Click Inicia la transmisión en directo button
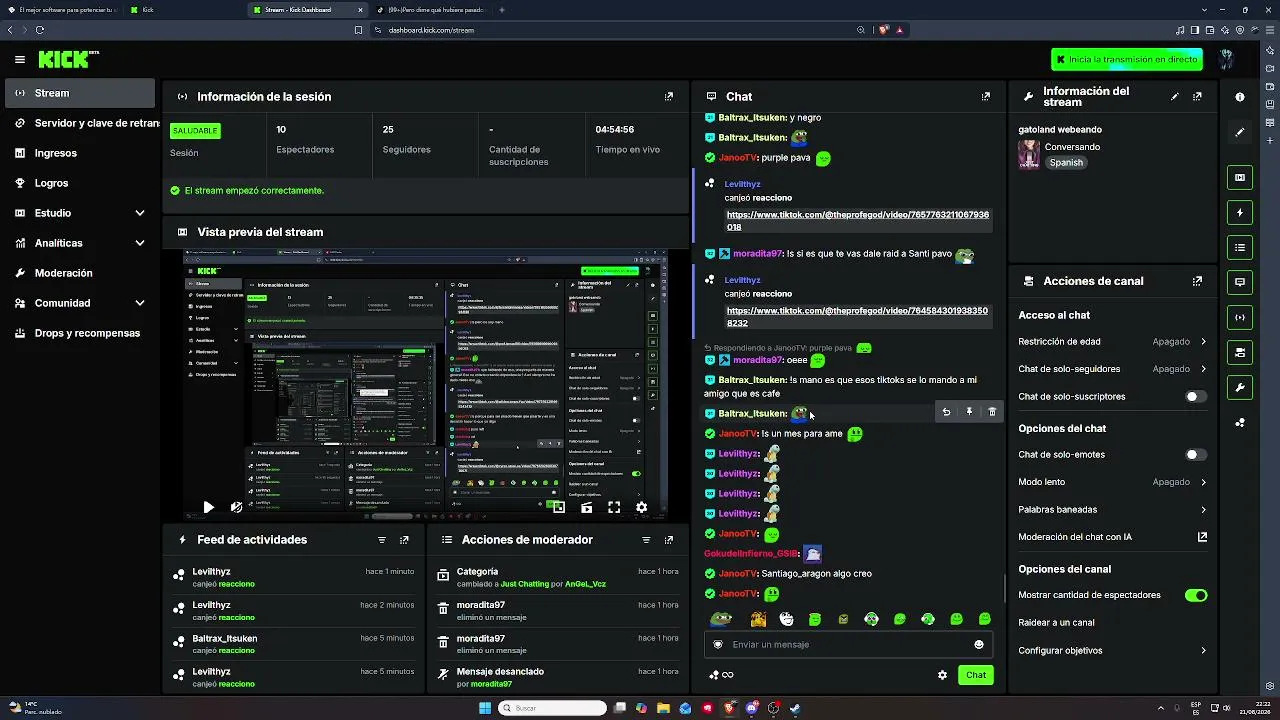 click(x=1127, y=60)
